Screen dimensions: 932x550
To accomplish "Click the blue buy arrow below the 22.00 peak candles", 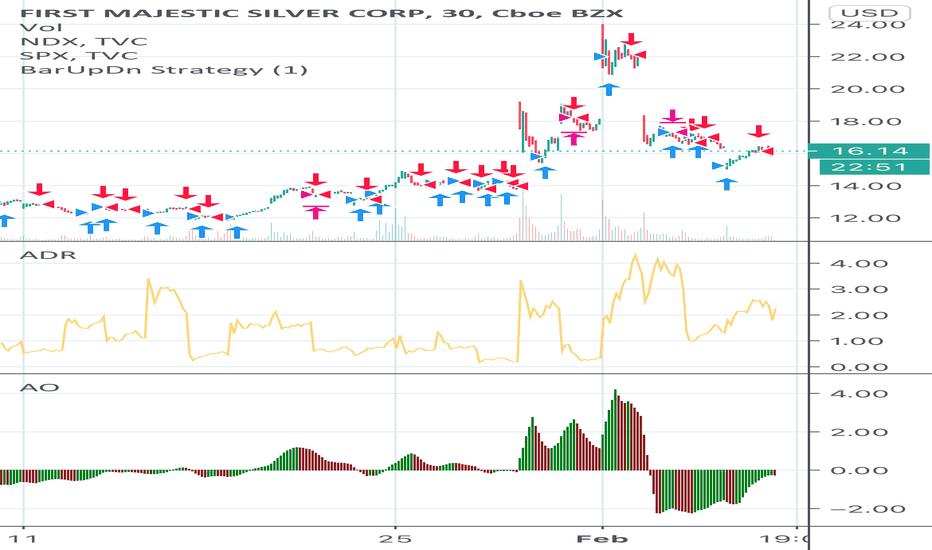I will tap(609, 89).
